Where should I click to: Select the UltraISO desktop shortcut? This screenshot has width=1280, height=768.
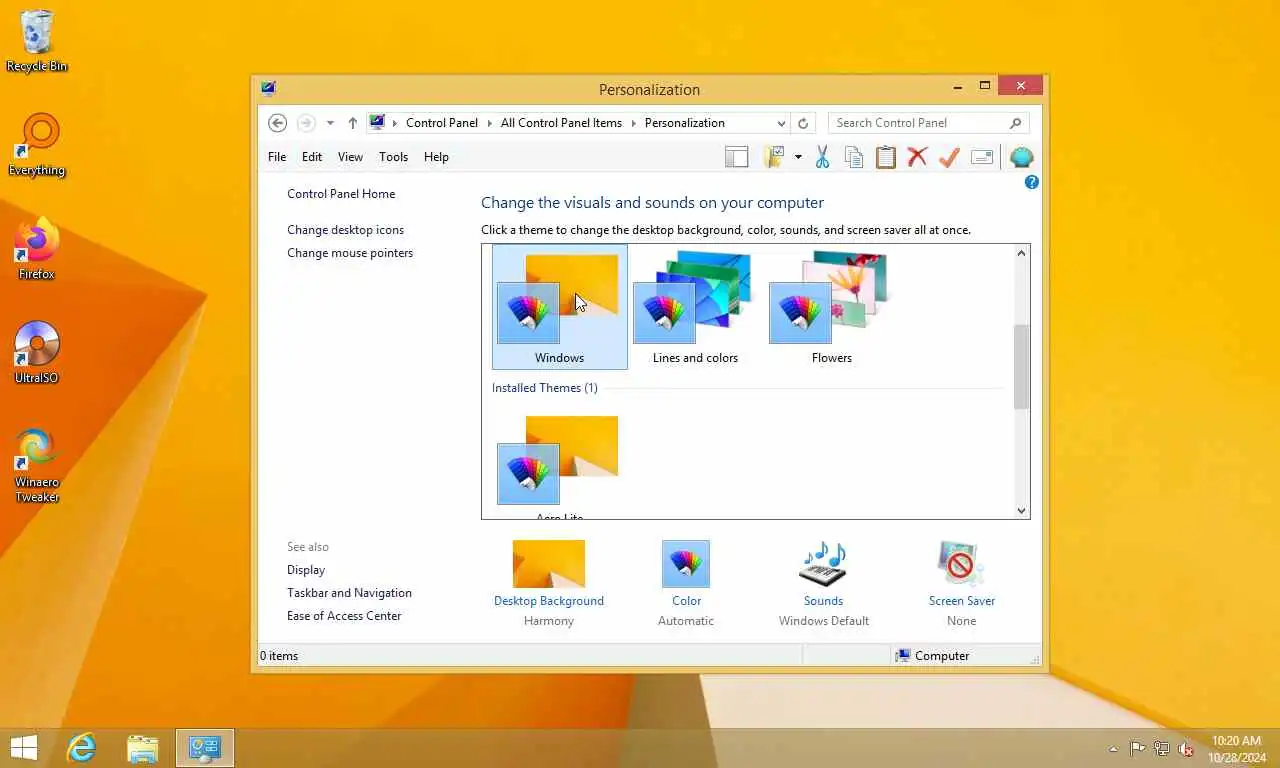[37, 353]
